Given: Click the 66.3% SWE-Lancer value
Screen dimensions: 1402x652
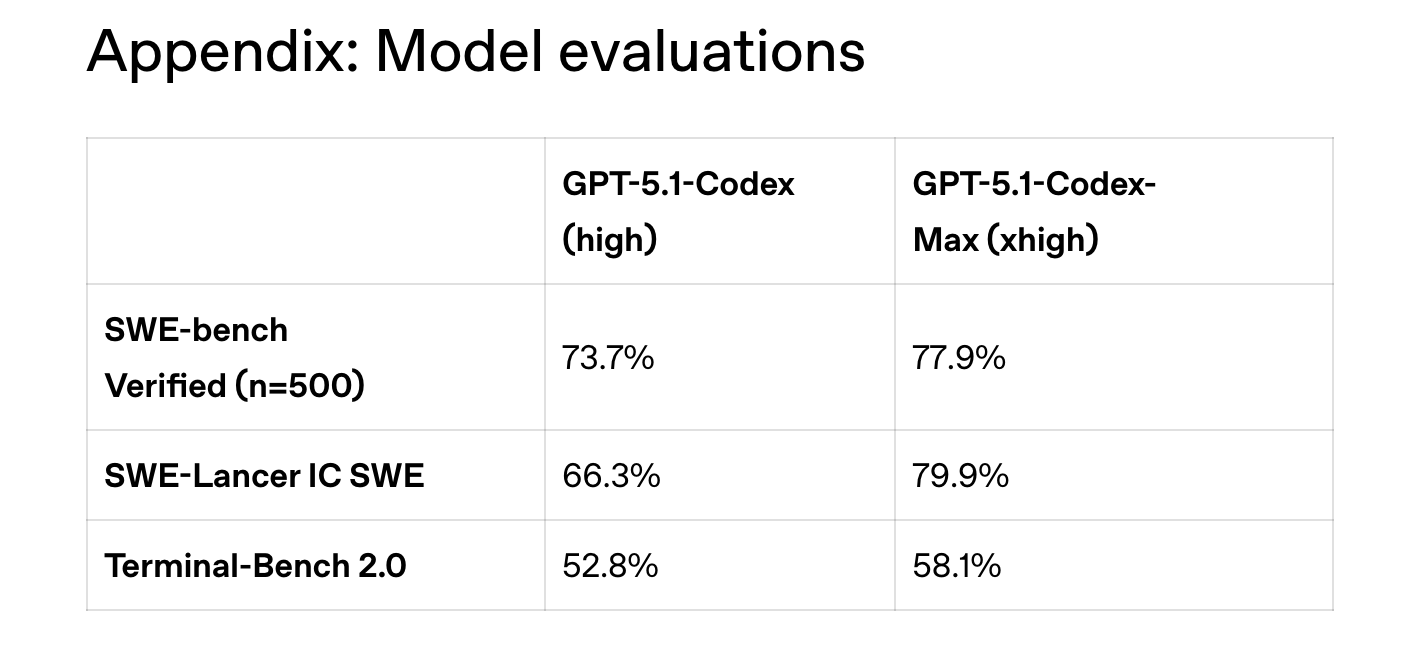Looking at the screenshot, I should 611,475.
